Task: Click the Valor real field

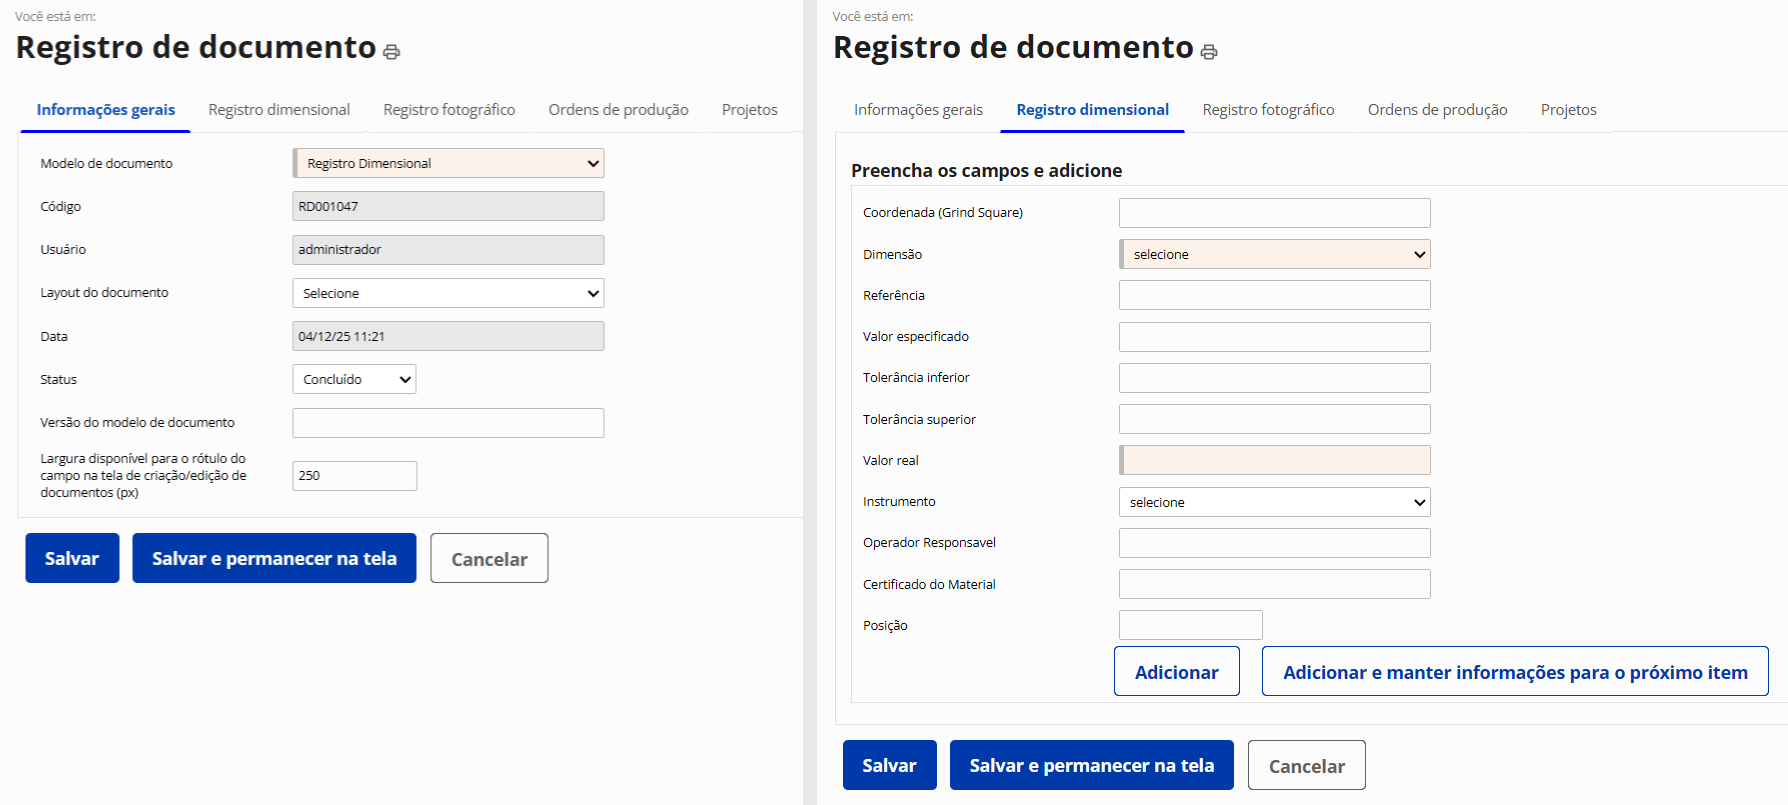Action: coord(1275,460)
